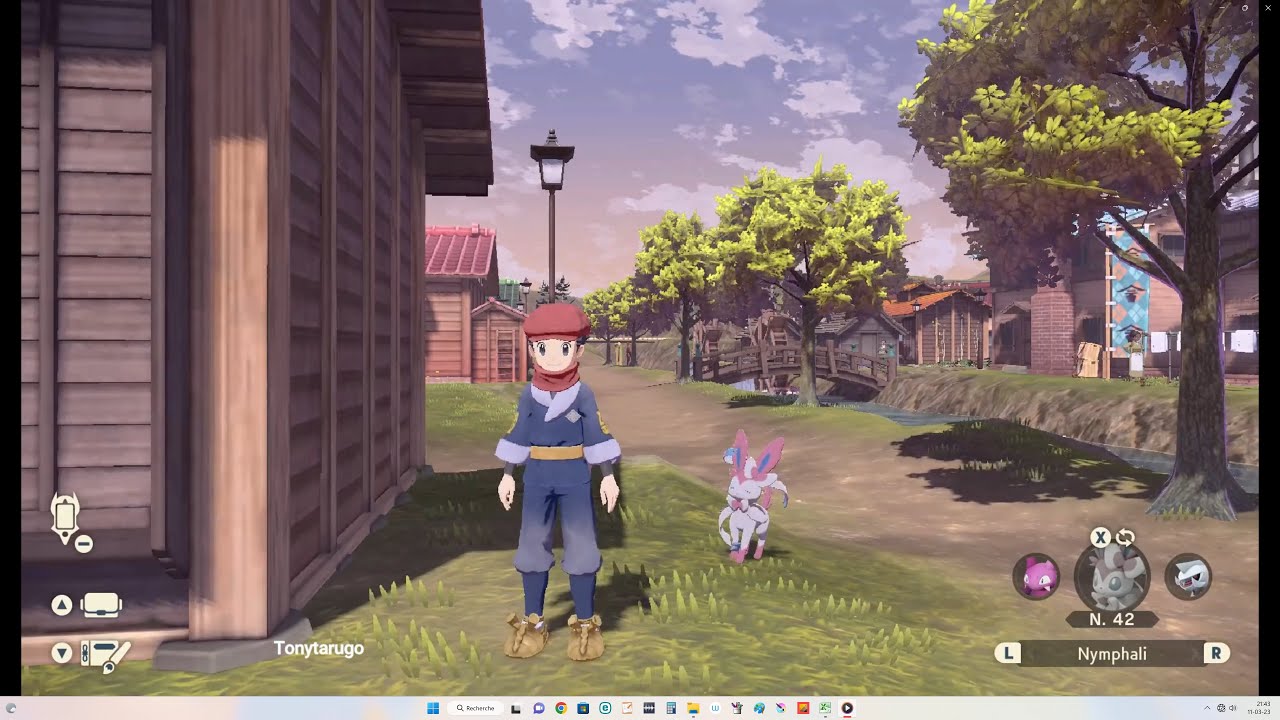The image size is (1280, 720).
Task: Click the X button prompt above party
Action: tap(1100, 537)
